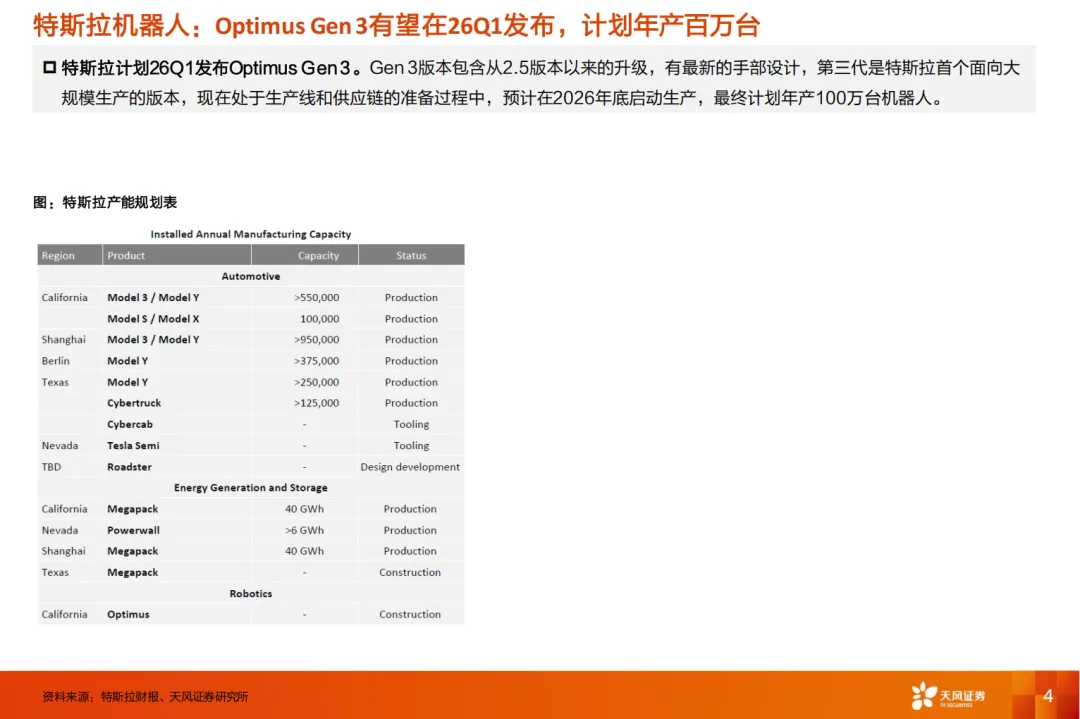Click the >375,000 capacity cell
This screenshot has width=1080, height=719.
point(317,361)
